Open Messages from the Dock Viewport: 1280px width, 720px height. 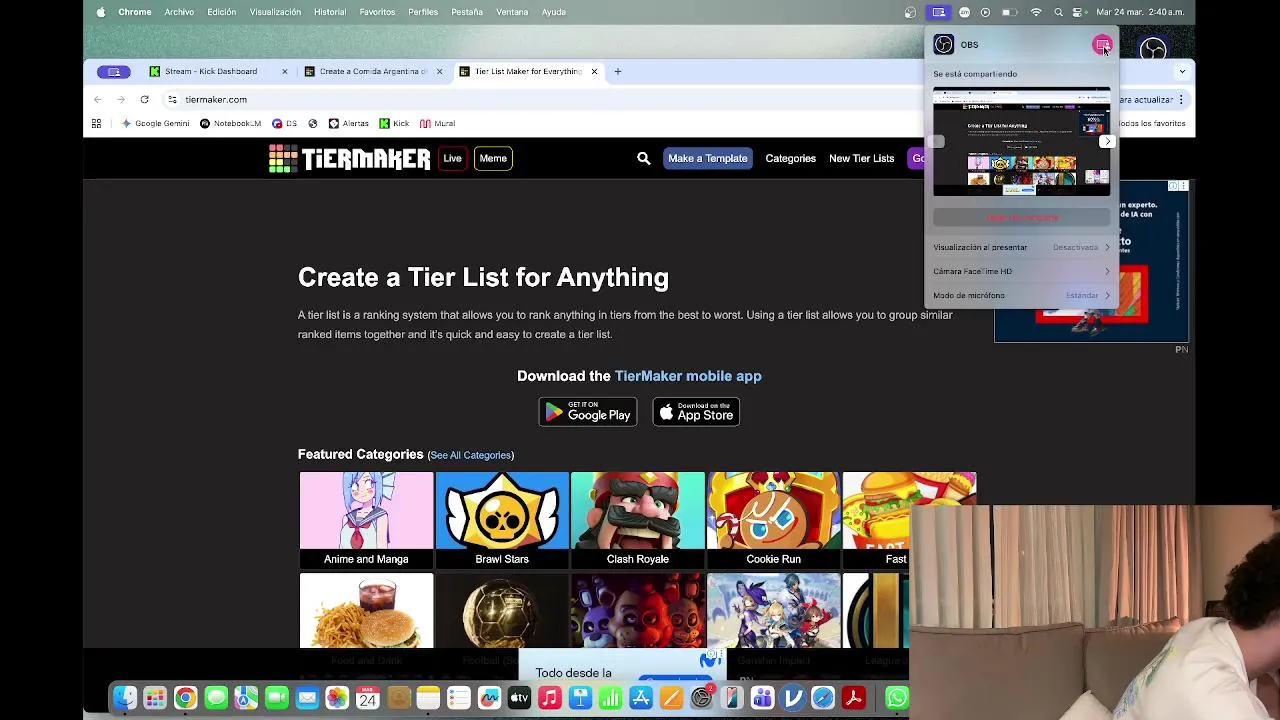(216, 698)
